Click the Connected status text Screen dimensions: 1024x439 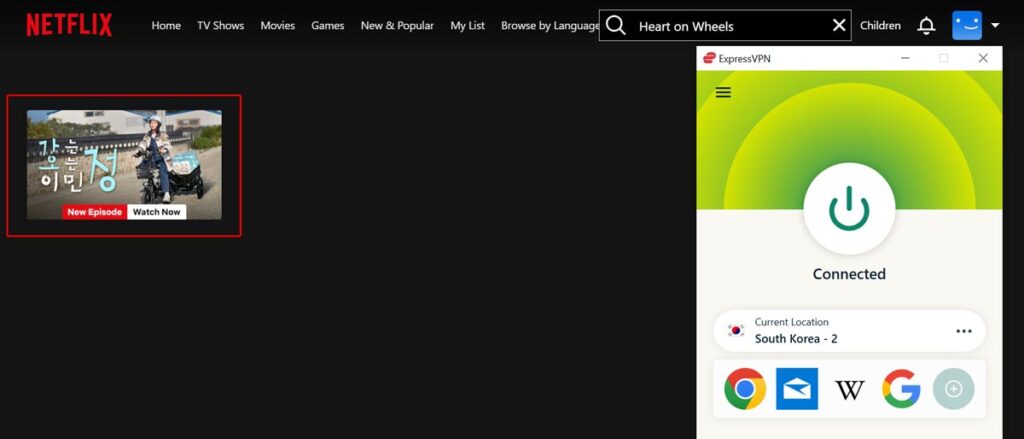[x=849, y=274]
